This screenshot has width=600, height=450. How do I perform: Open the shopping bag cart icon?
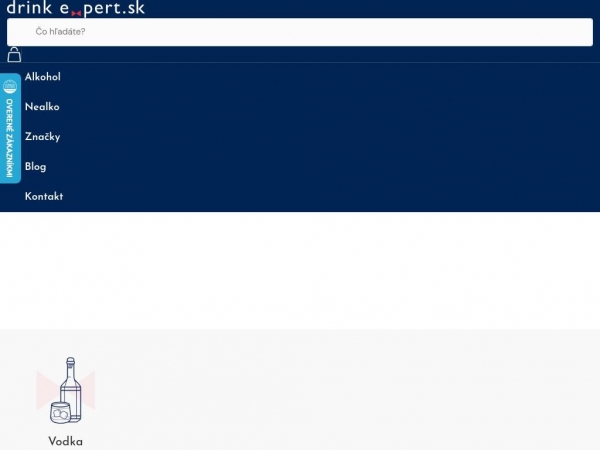pos(14,55)
